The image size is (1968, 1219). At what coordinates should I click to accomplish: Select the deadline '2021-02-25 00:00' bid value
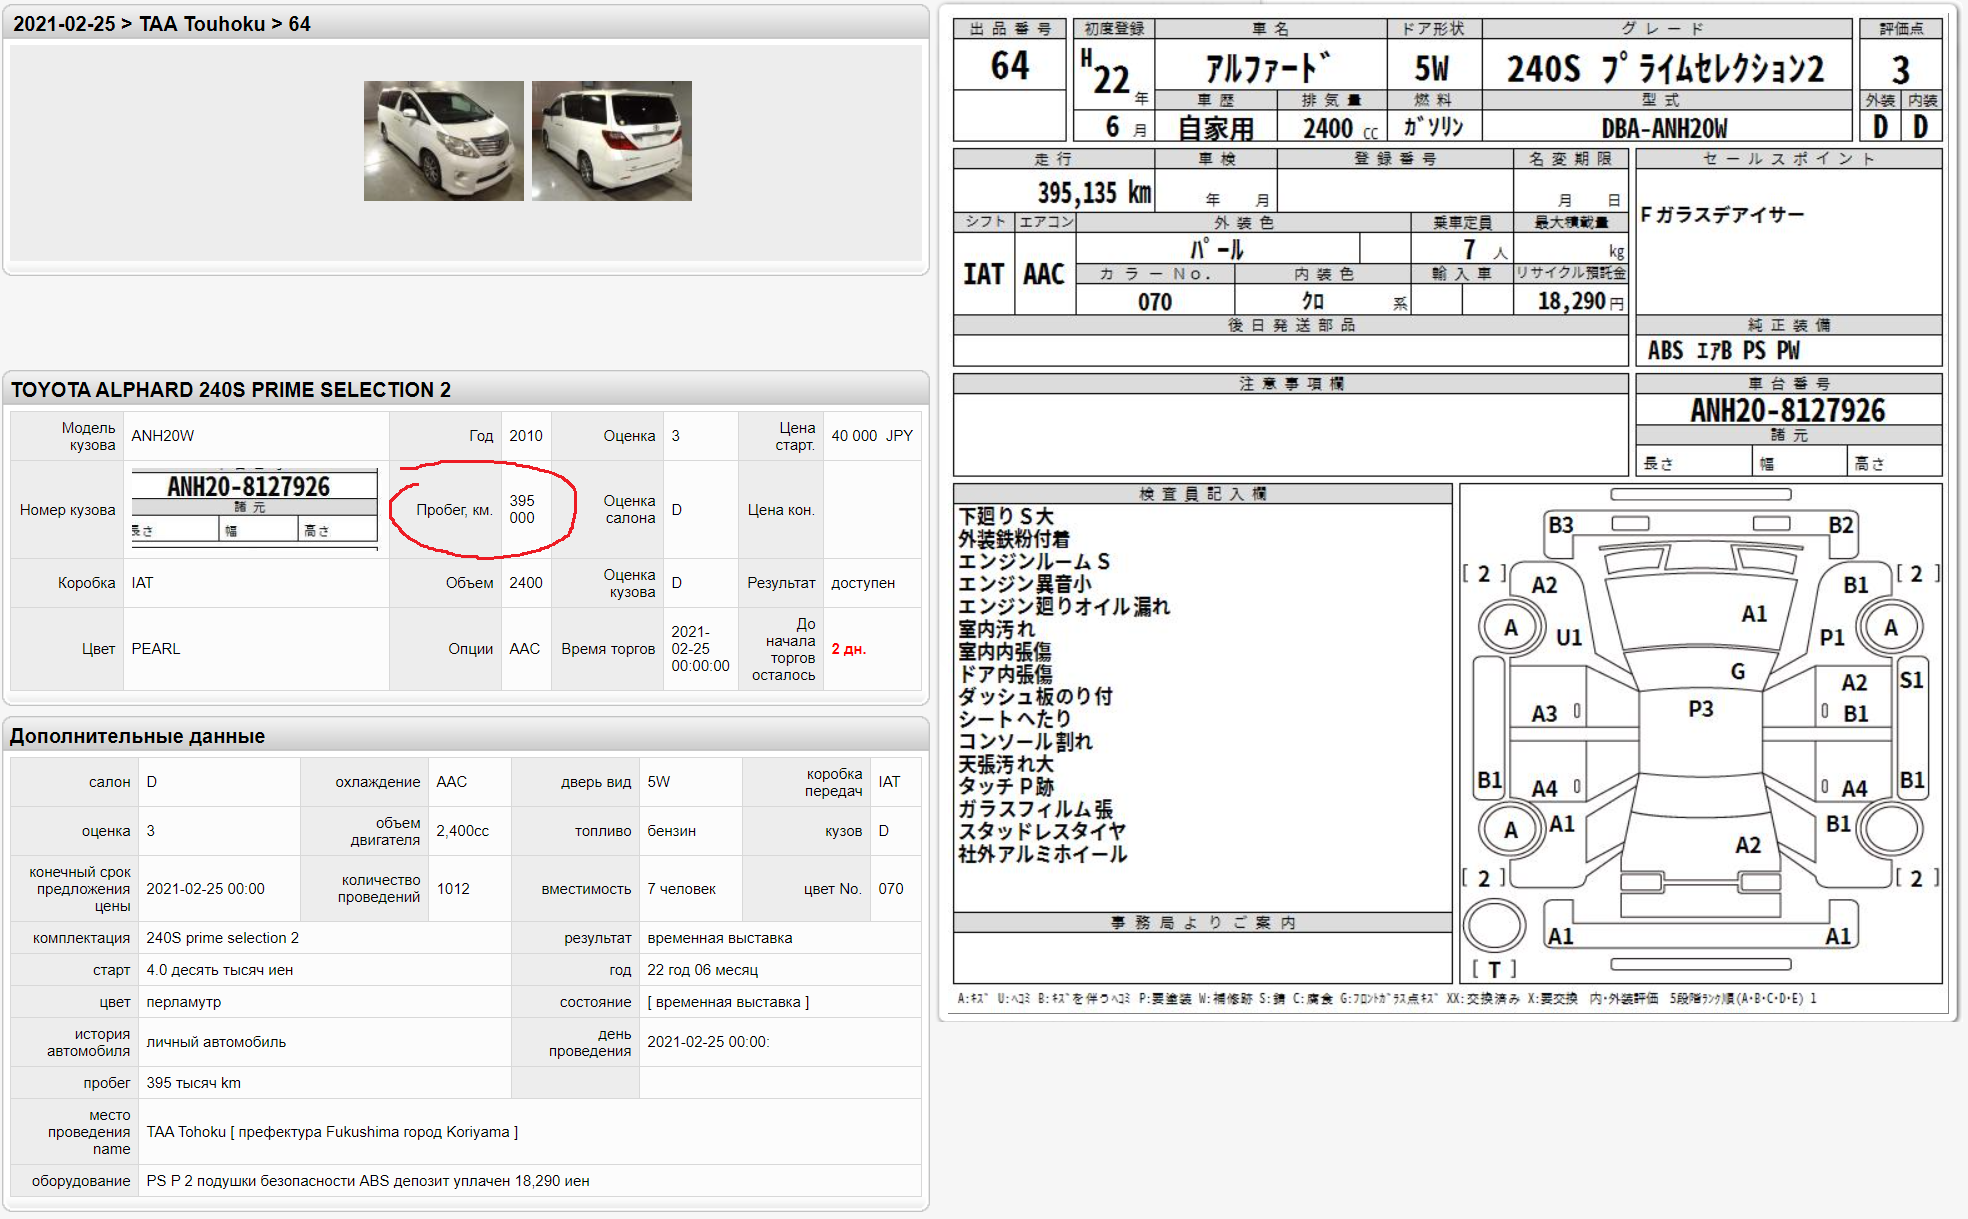(x=205, y=889)
